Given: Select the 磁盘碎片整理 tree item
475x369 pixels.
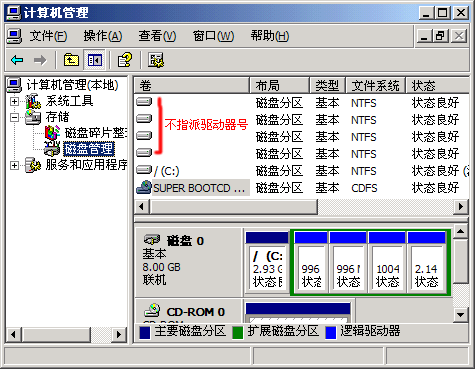Looking at the screenshot, I should (96, 133).
